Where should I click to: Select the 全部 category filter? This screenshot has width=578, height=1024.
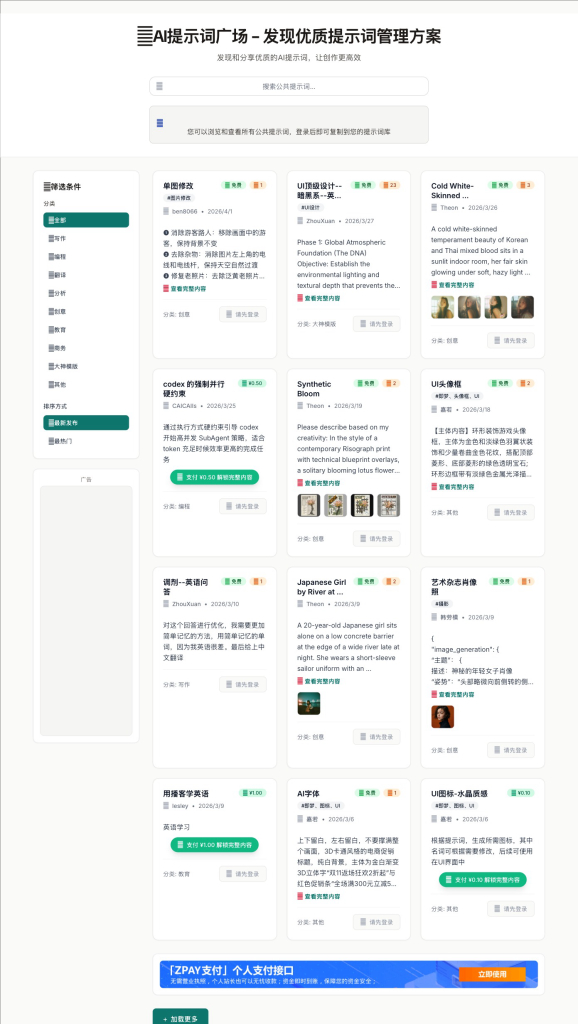[86, 220]
